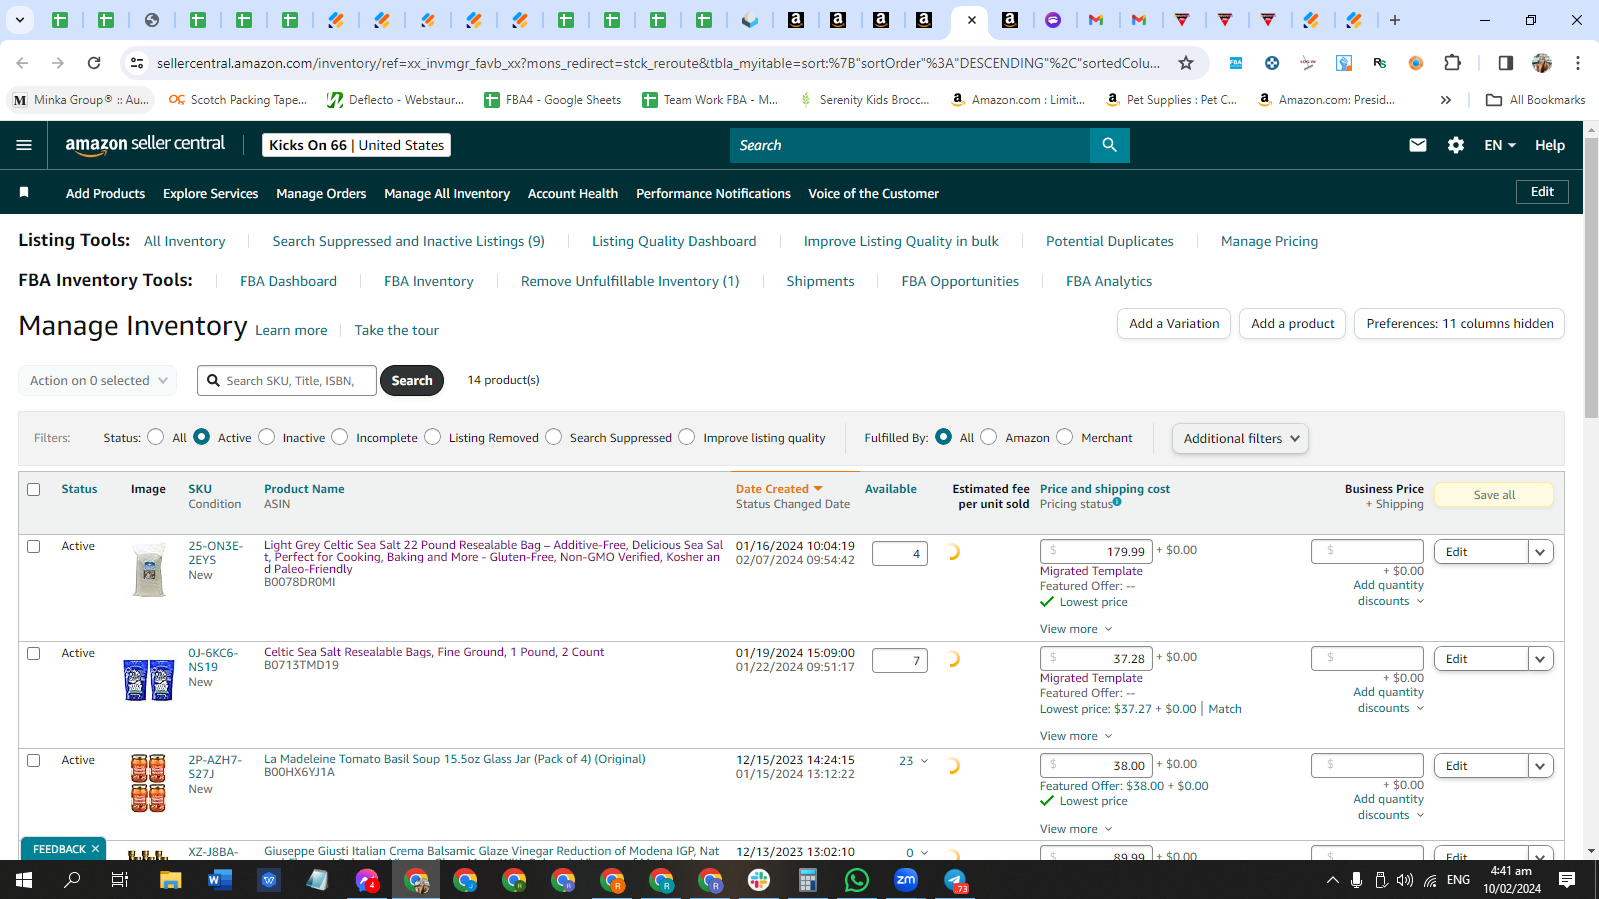1599x899 pixels.
Task: Select the All status radio button
Action: pos(155,437)
